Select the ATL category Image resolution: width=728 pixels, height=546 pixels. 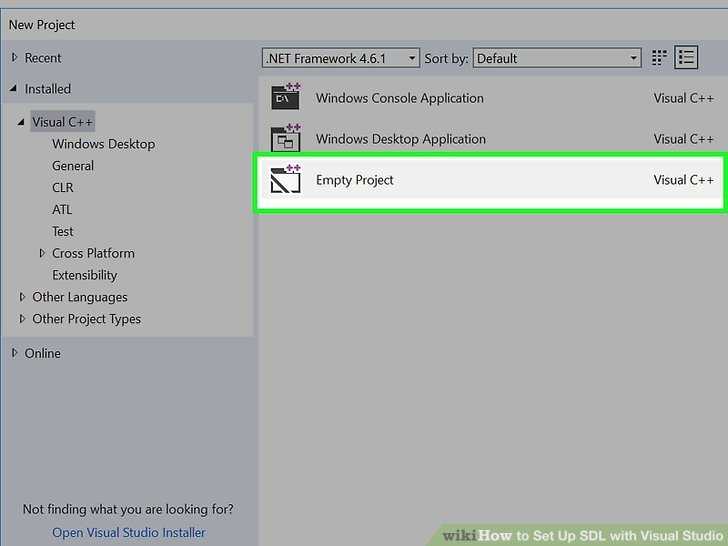point(62,209)
